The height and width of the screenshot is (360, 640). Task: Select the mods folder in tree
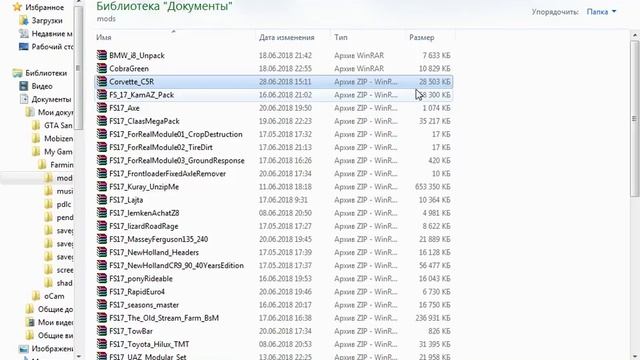click(x=64, y=178)
